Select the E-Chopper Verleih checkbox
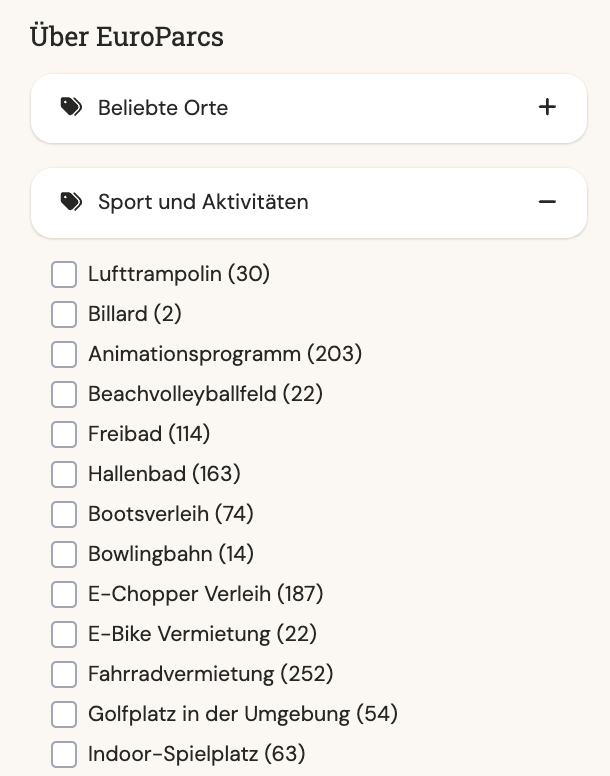610x776 pixels. pos(64,594)
